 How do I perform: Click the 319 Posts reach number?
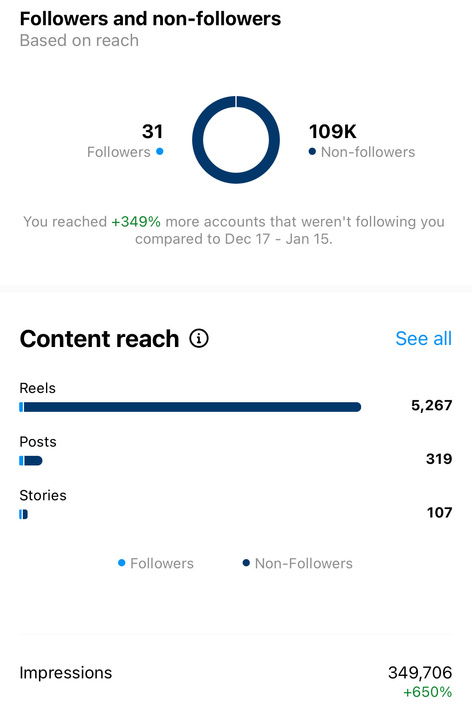point(439,459)
